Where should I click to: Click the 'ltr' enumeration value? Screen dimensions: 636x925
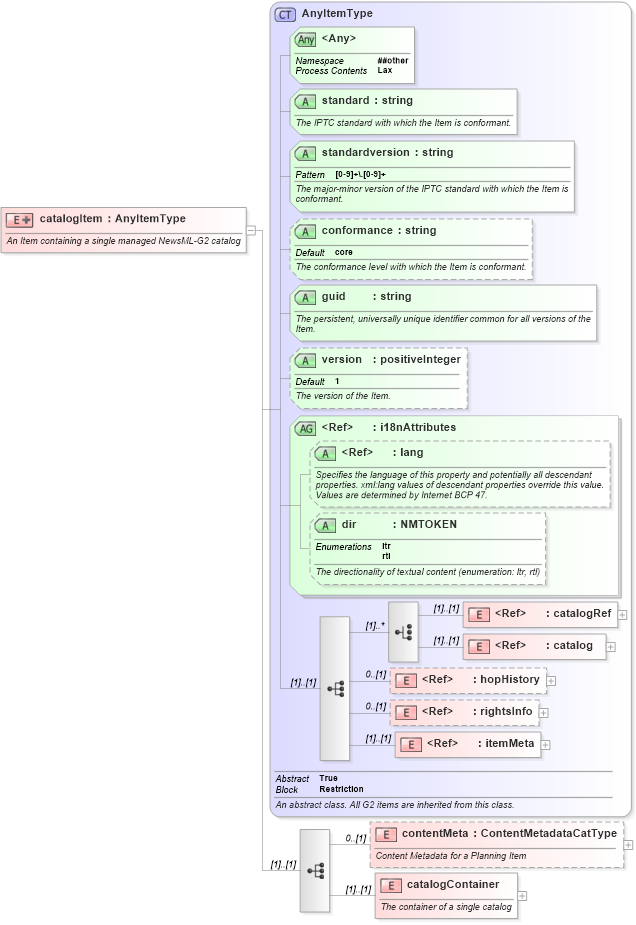[386, 546]
